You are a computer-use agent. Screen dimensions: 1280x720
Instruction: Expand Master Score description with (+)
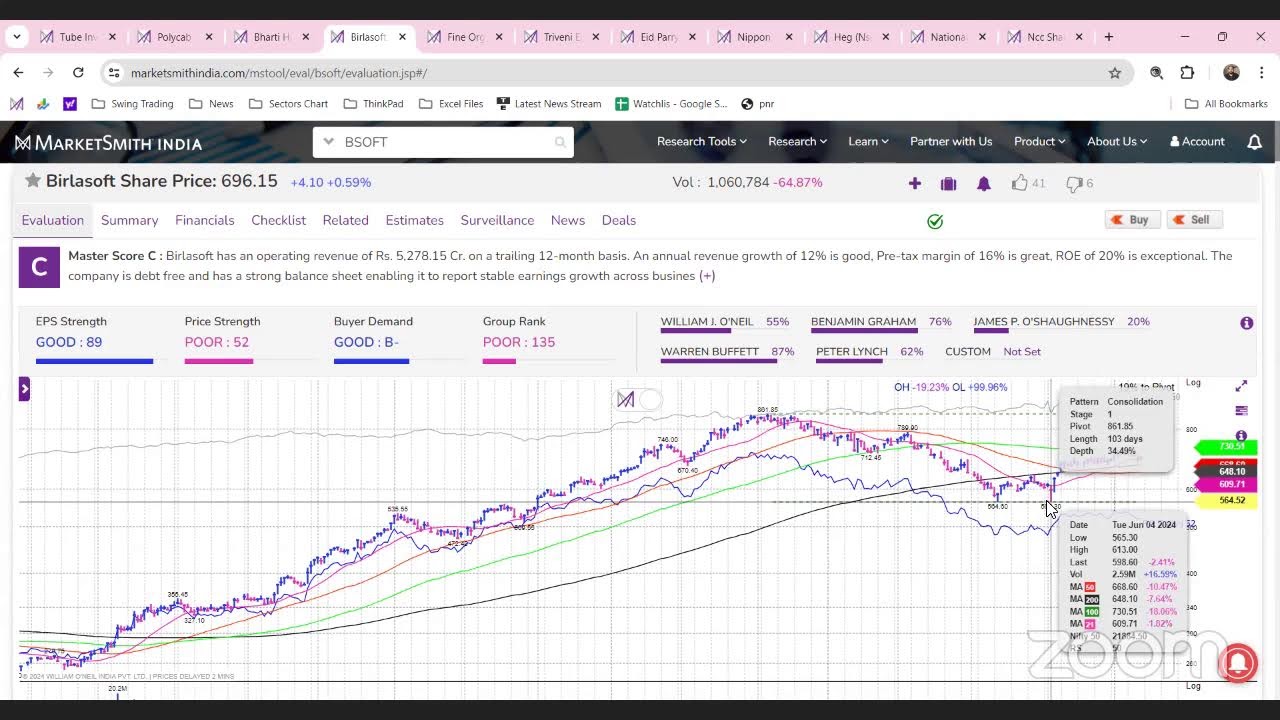tap(707, 276)
